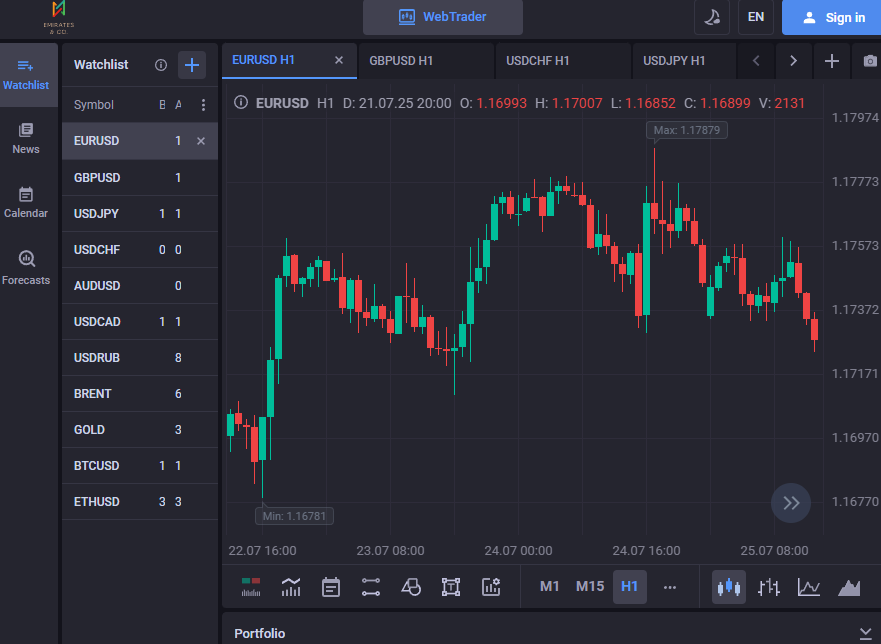Click the Watchlist info icon
The width and height of the screenshot is (881, 644).
tap(161, 65)
